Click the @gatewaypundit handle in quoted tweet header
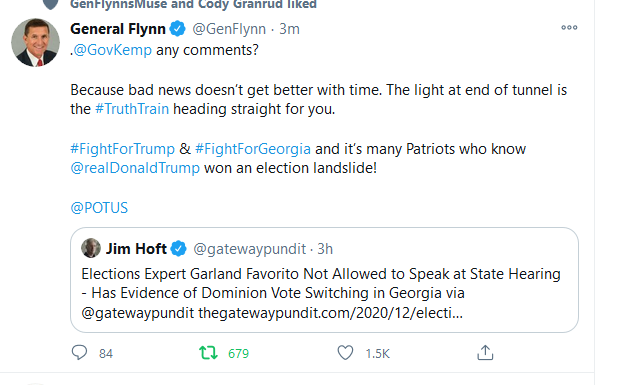The width and height of the screenshot is (621, 385). coord(250,249)
